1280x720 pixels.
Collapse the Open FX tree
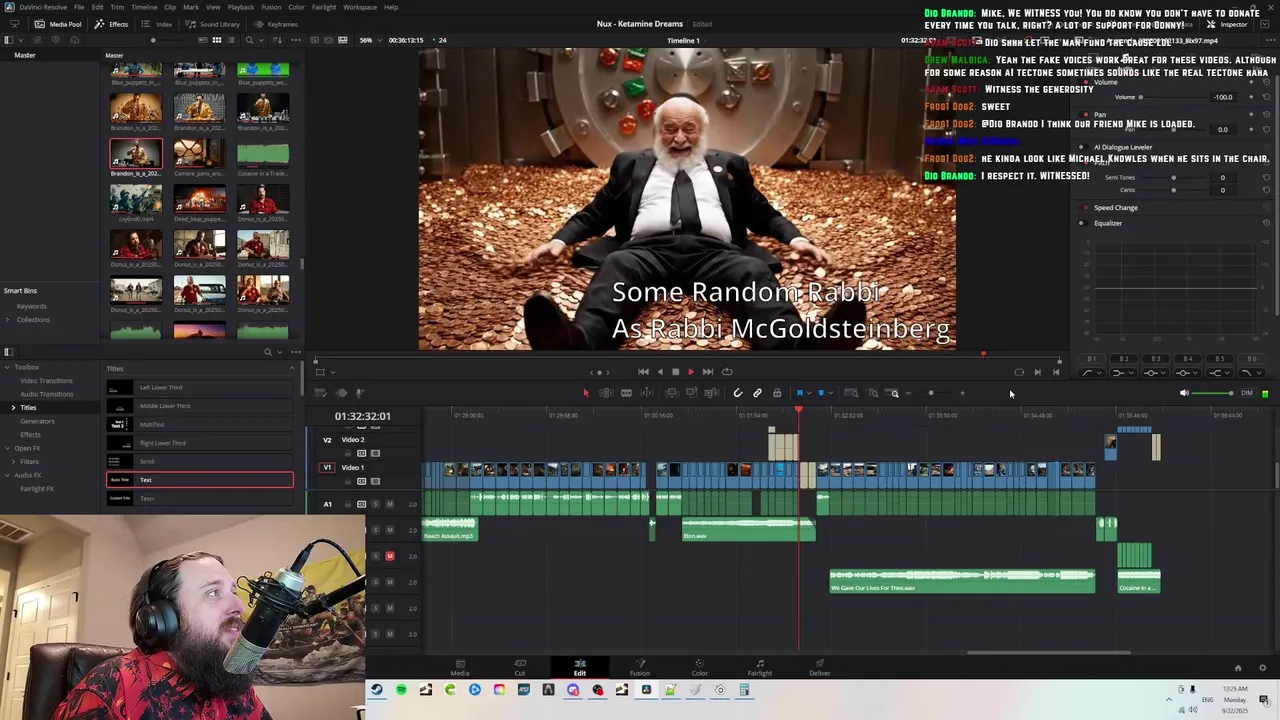point(7,448)
